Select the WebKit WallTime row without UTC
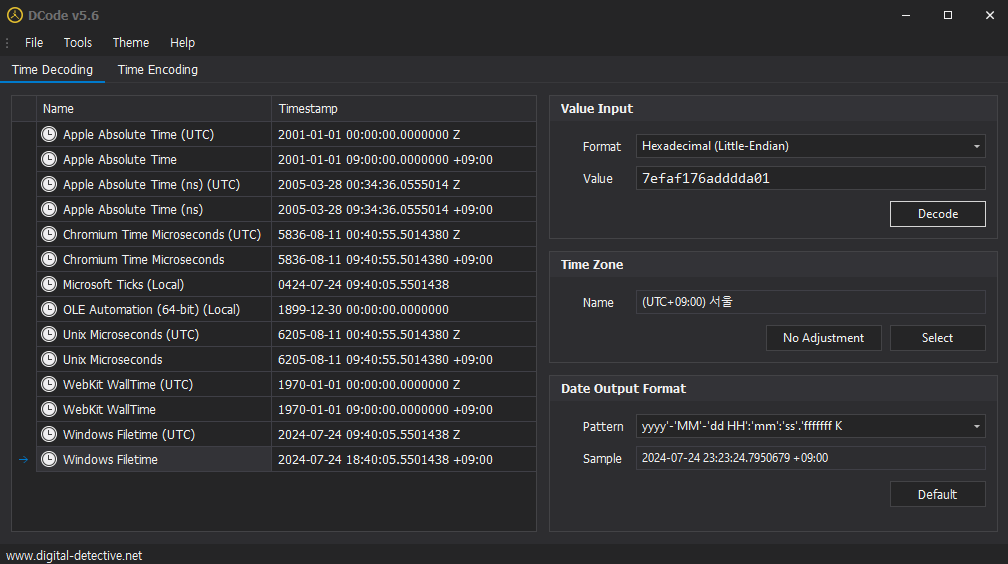 point(109,410)
